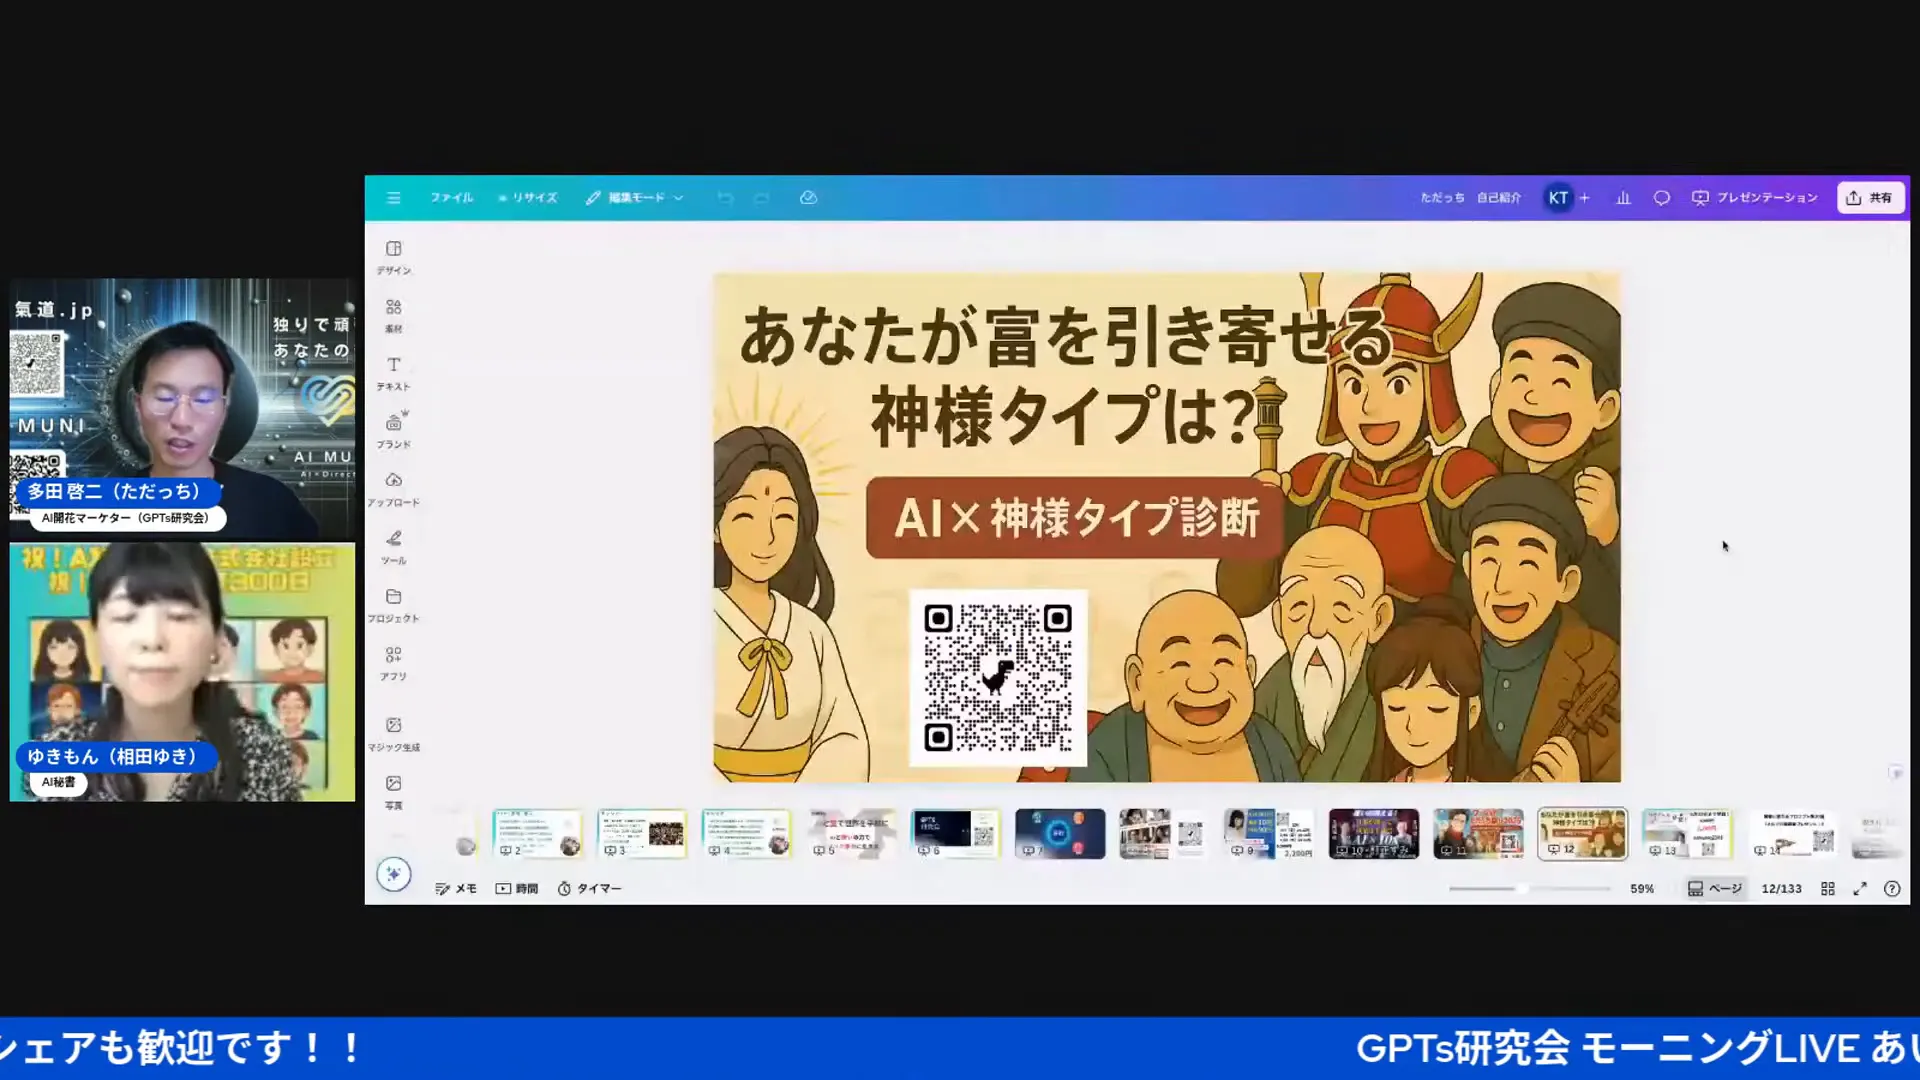The image size is (1920, 1080).
Task: Click the AI×神様タイプ診断 banner on slide
Action: click(1075, 518)
